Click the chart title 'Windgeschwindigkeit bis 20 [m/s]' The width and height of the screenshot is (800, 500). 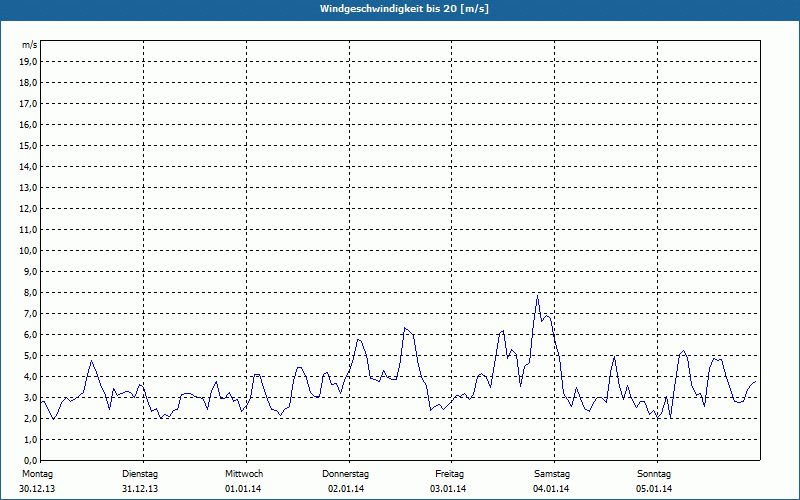coord(404,9)
